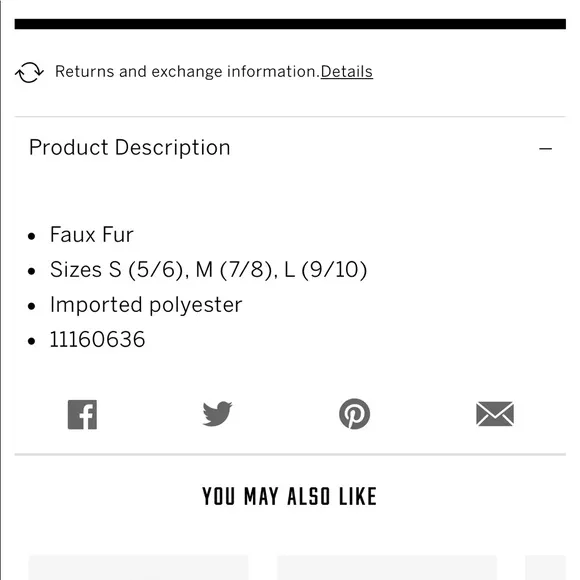Click the product number 11160636
Image resolution: width=580 pixels, height=580 pixels.
[97, 339]
